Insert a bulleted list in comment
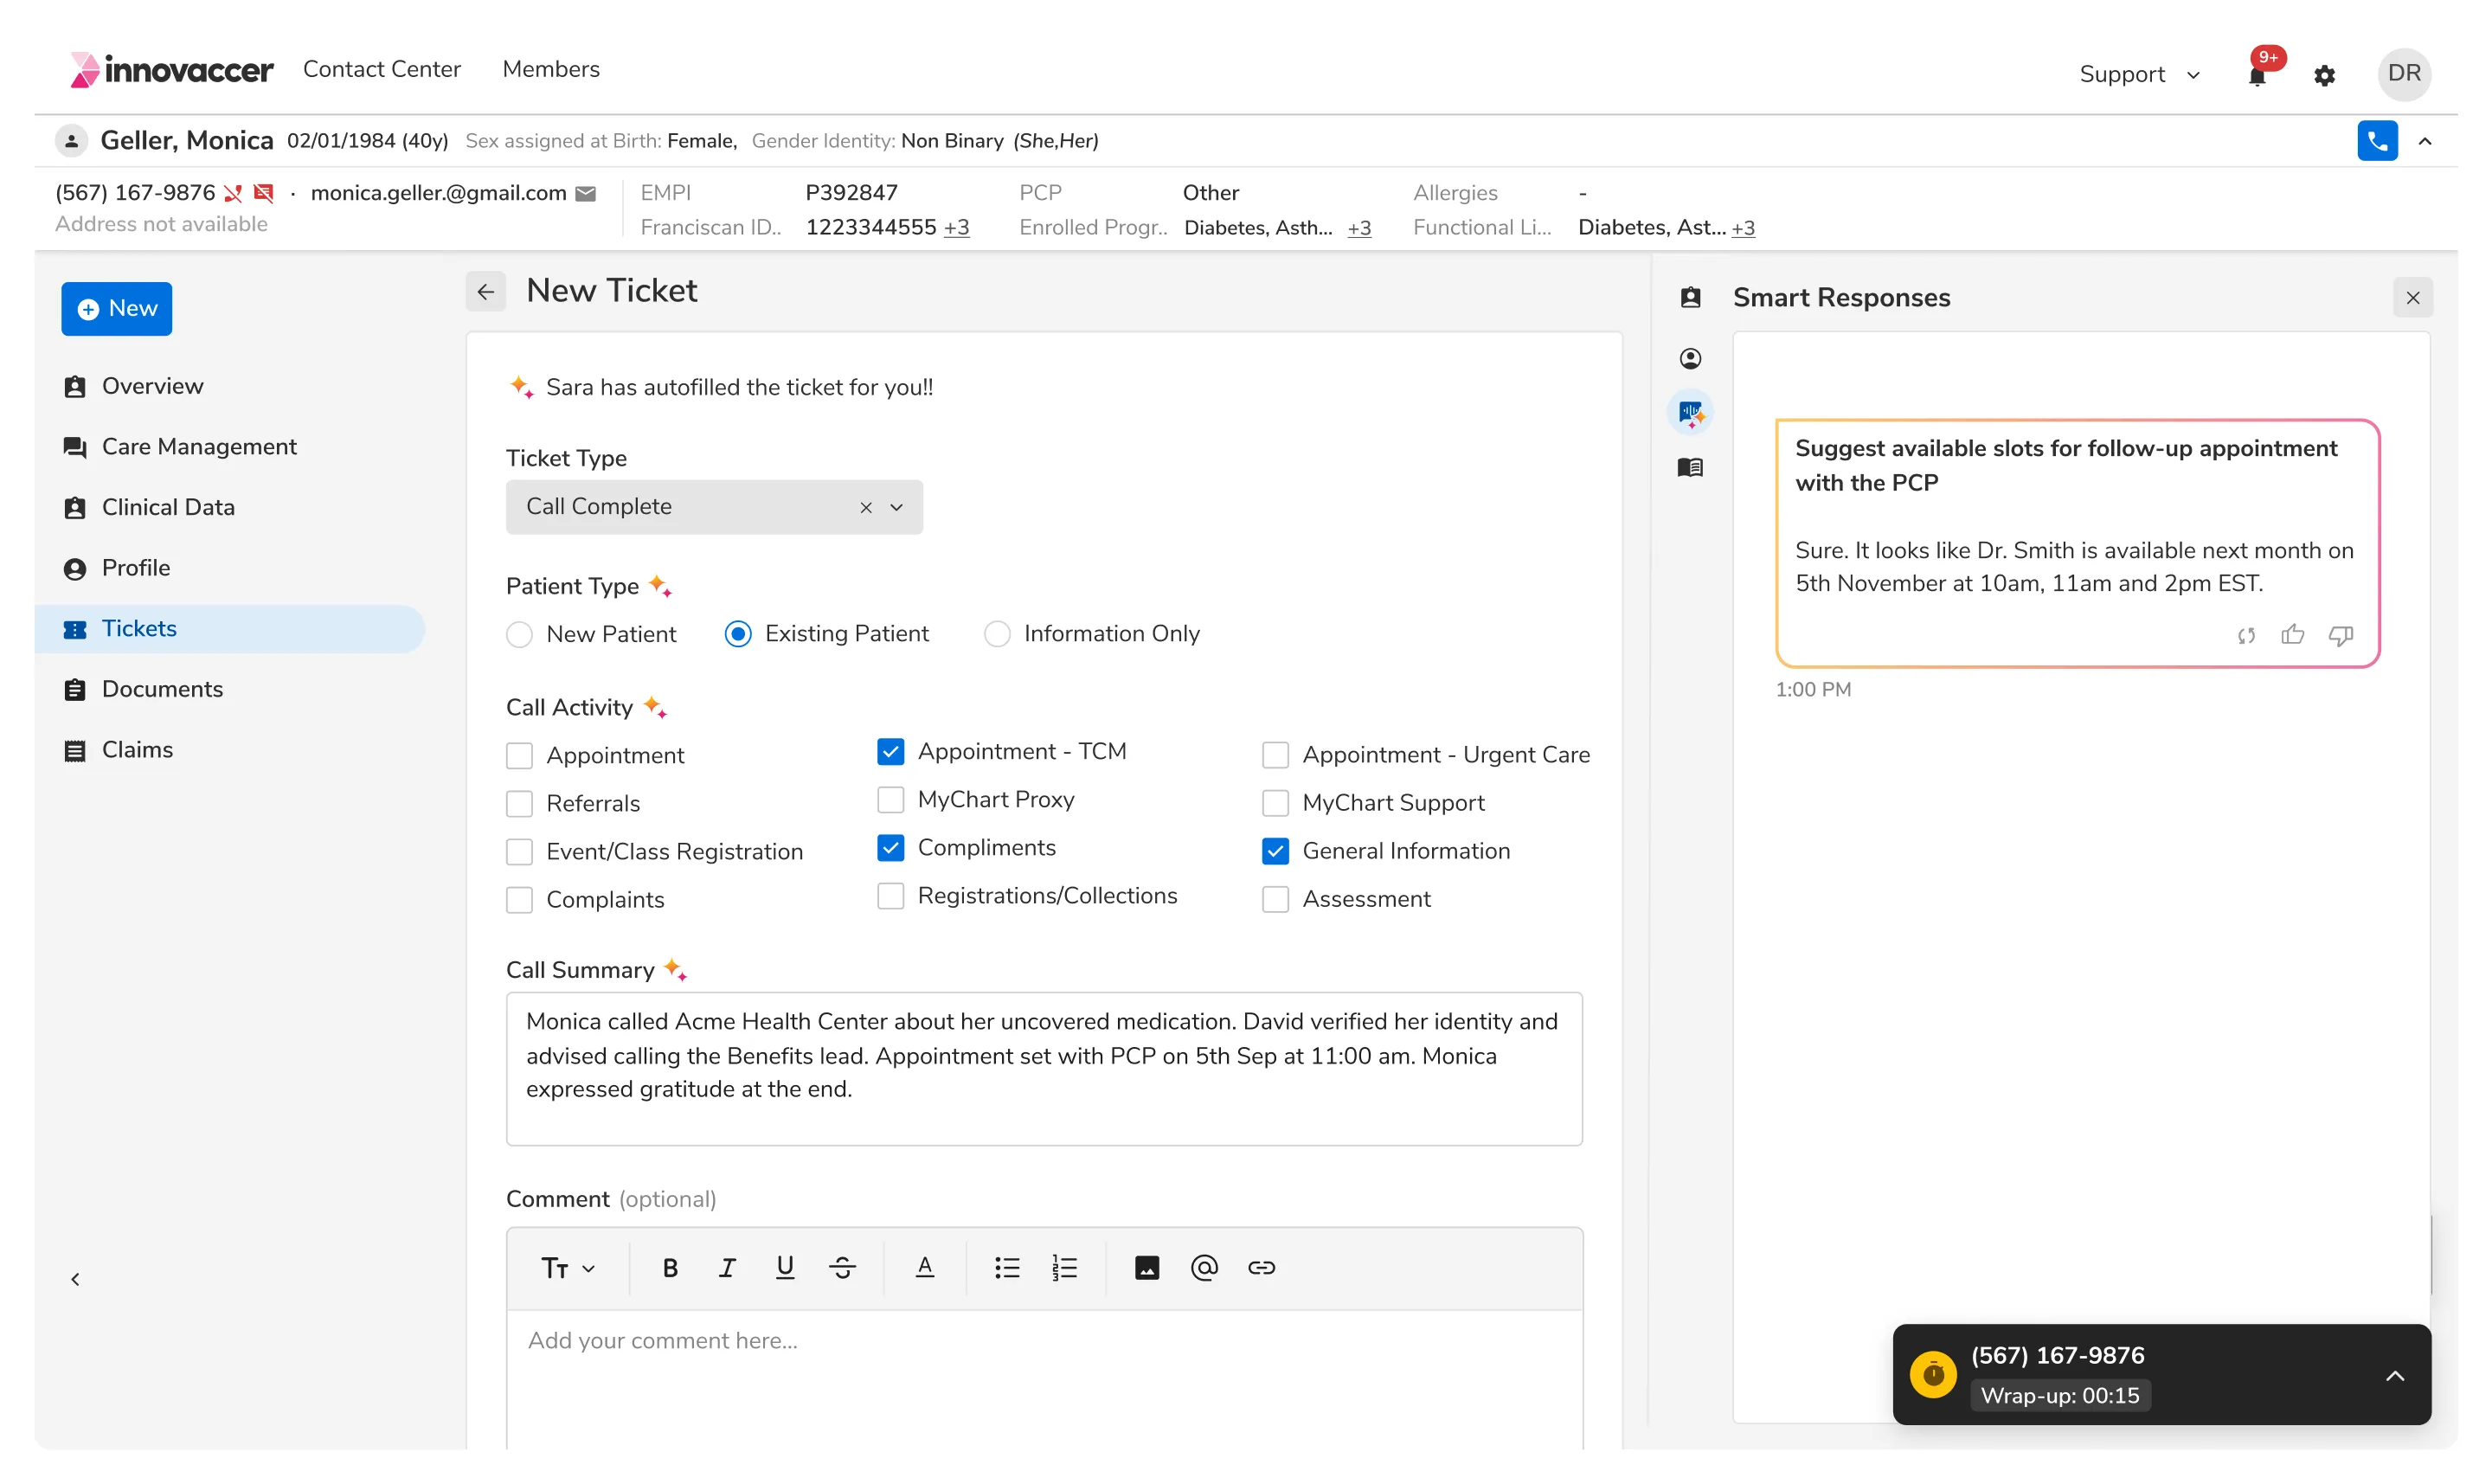The height and width of the screenshot is (1484, 2492). [1007, 1268]
